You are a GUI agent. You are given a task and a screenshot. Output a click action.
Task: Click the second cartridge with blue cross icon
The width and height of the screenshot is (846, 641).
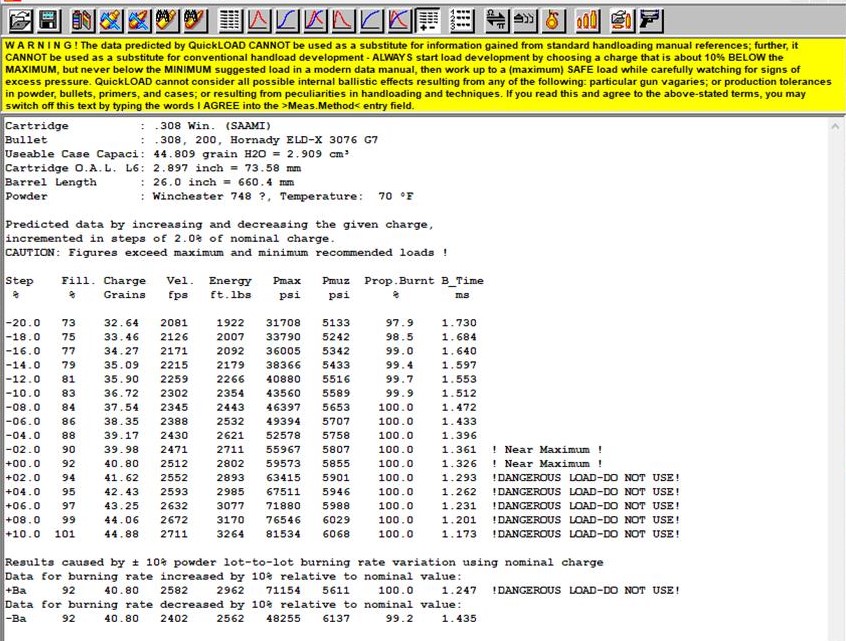click(x=140, y=18)
